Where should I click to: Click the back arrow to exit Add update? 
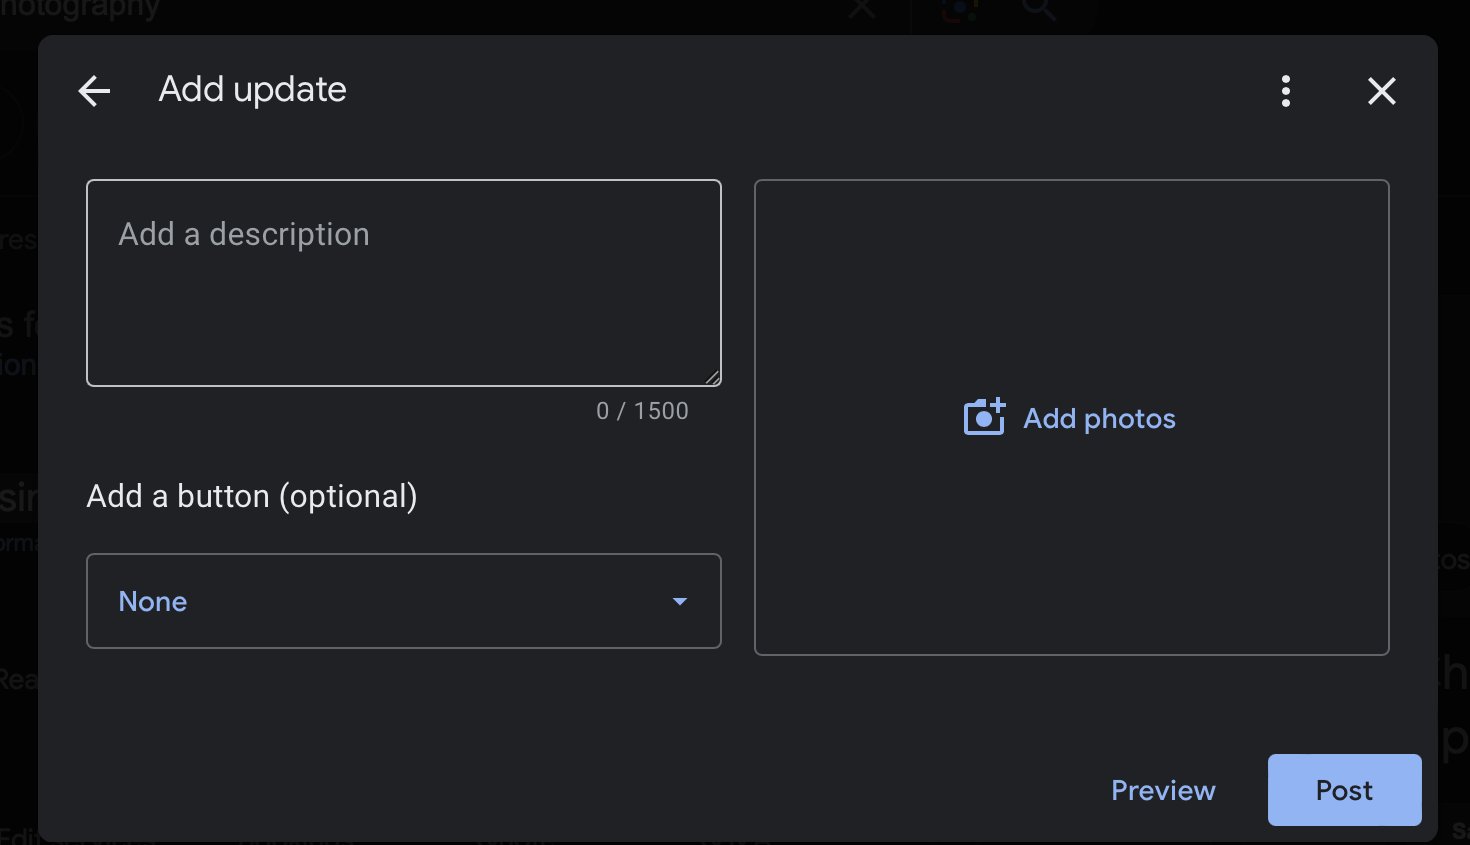click(93, 90)
